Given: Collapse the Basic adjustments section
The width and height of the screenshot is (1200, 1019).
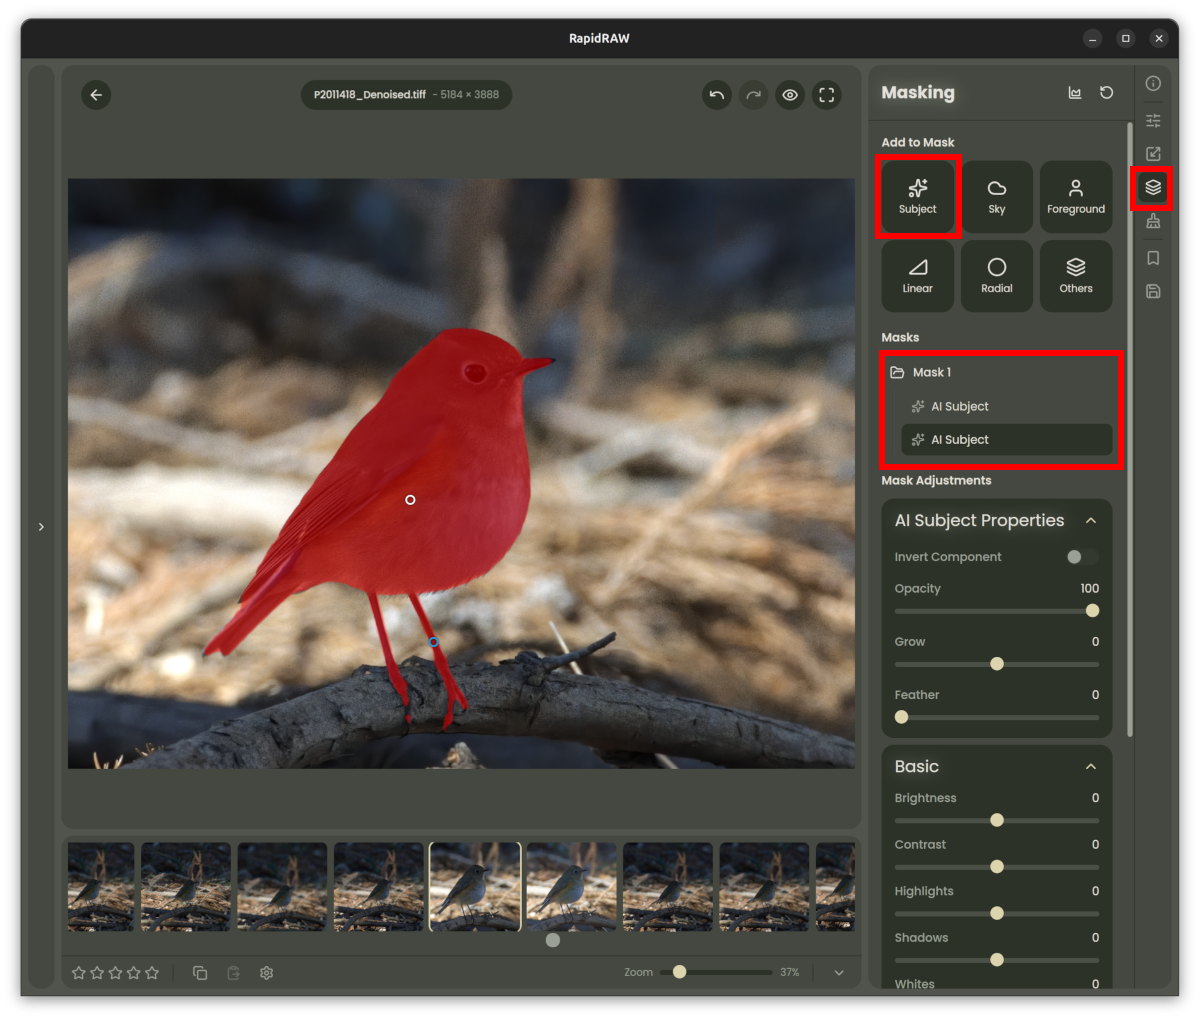Looking at the screenshot, I should pyautogui.click(x=1091, y=767).
